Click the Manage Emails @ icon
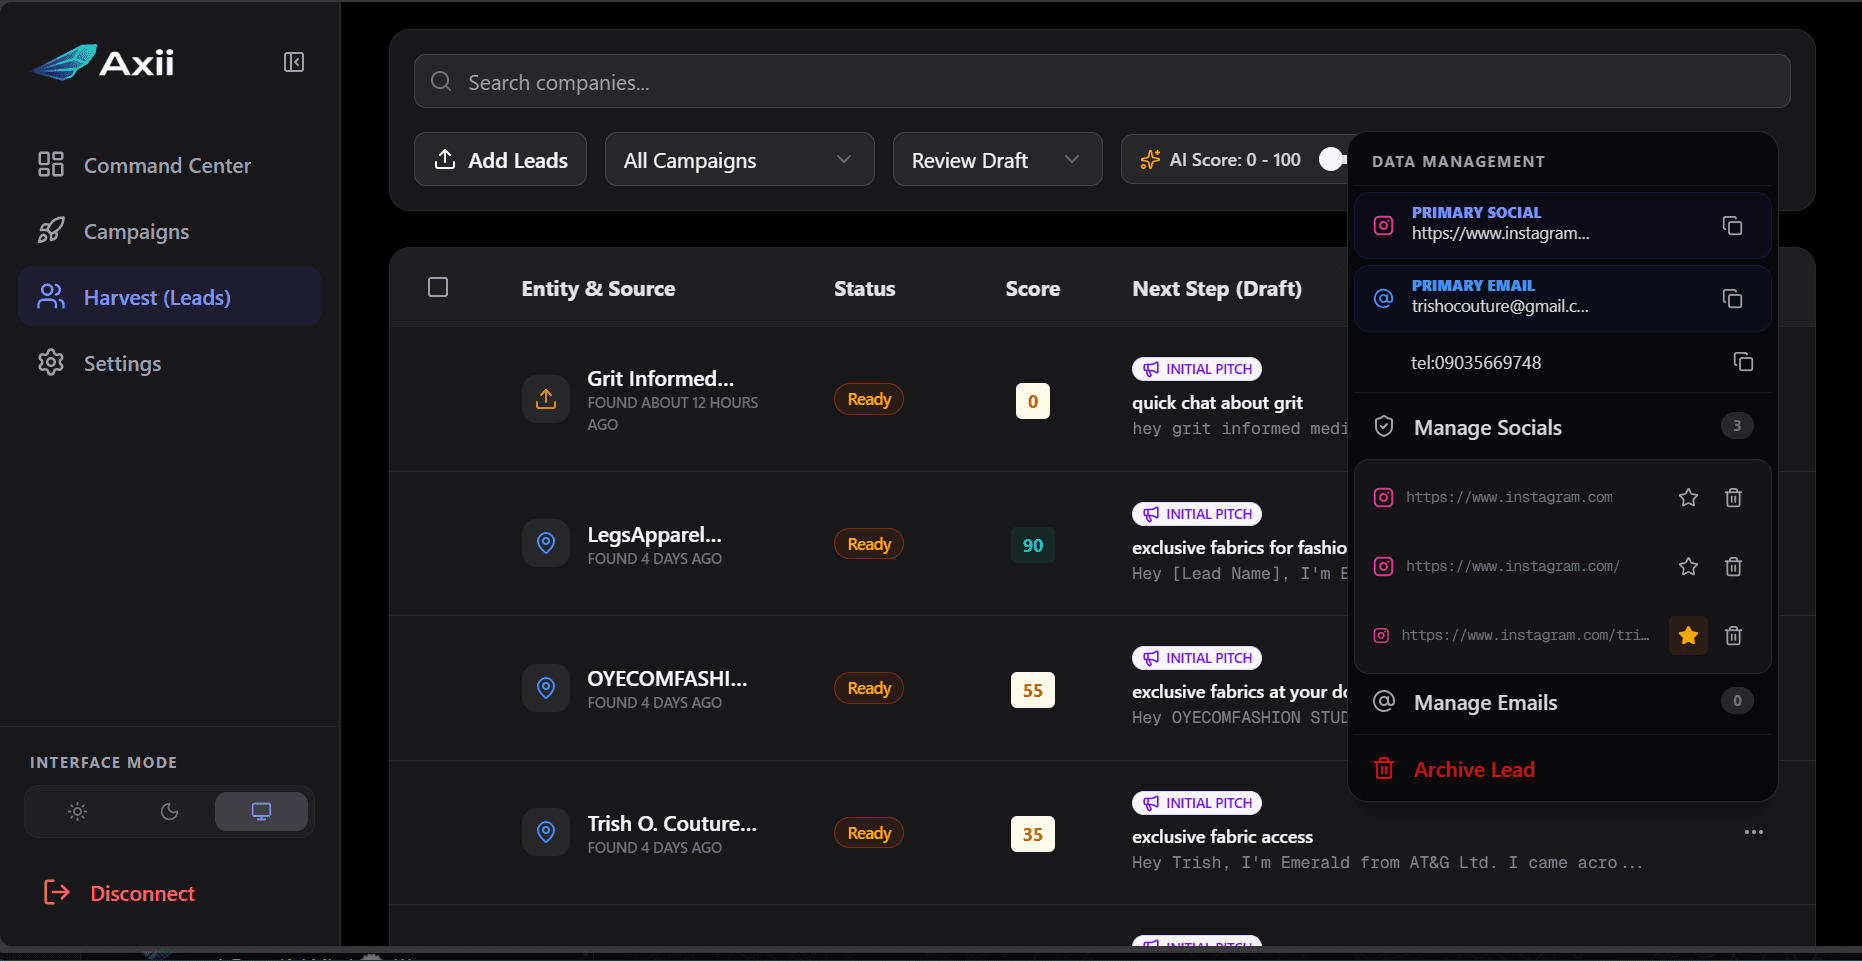 pyautogui.click(x=1383, y=701)
